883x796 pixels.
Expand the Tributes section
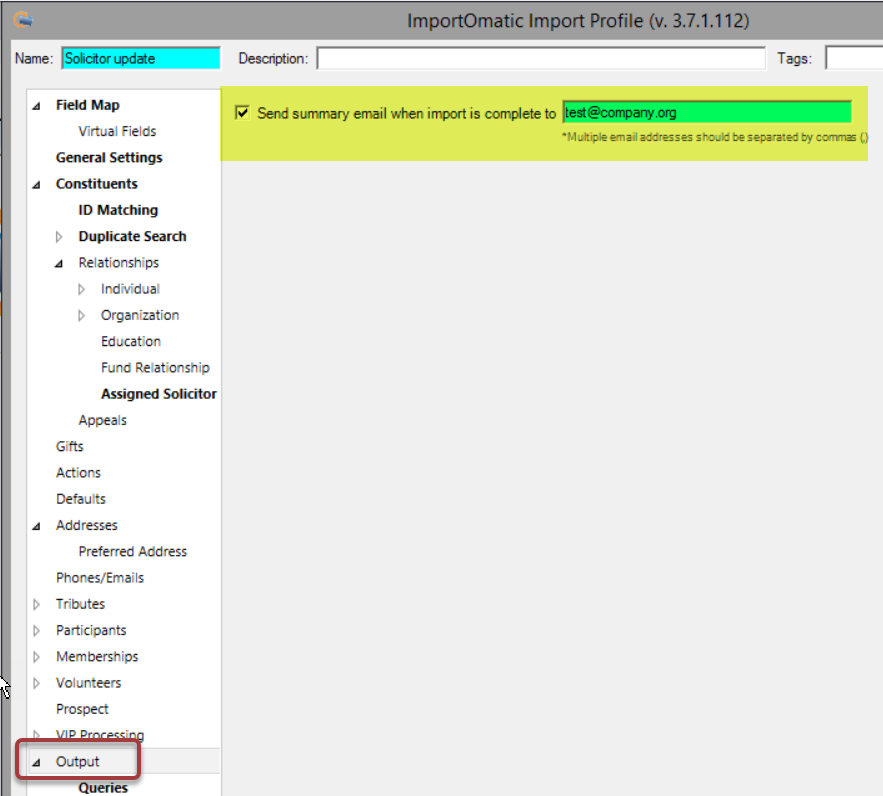[x=37, y=603]
